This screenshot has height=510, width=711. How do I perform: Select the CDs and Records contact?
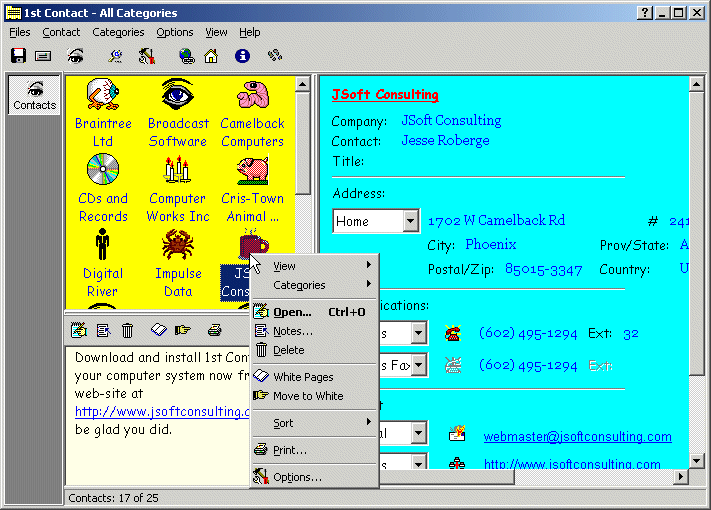pos(103,188)
